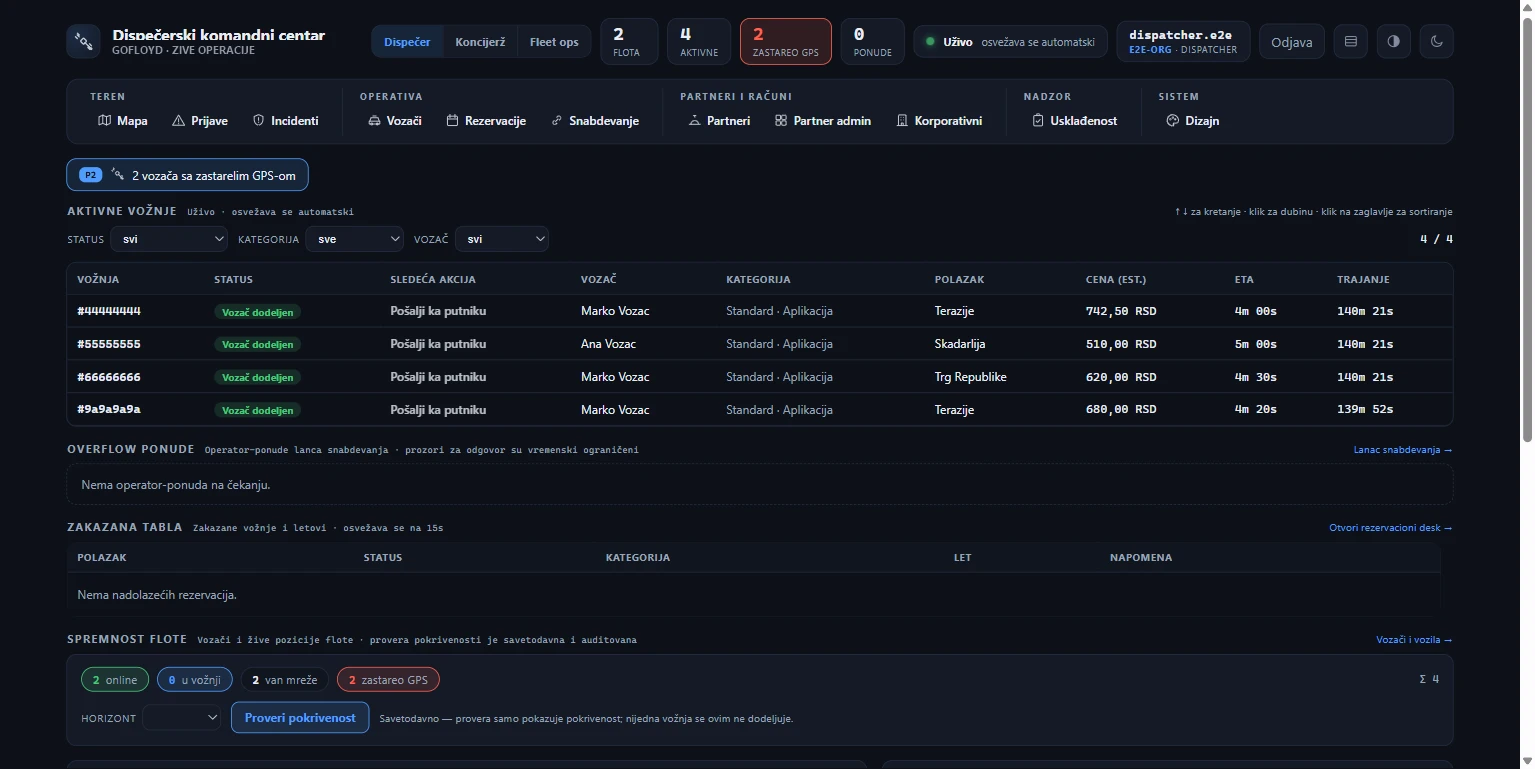Open the Status filter dropdown

pos(169,239)
